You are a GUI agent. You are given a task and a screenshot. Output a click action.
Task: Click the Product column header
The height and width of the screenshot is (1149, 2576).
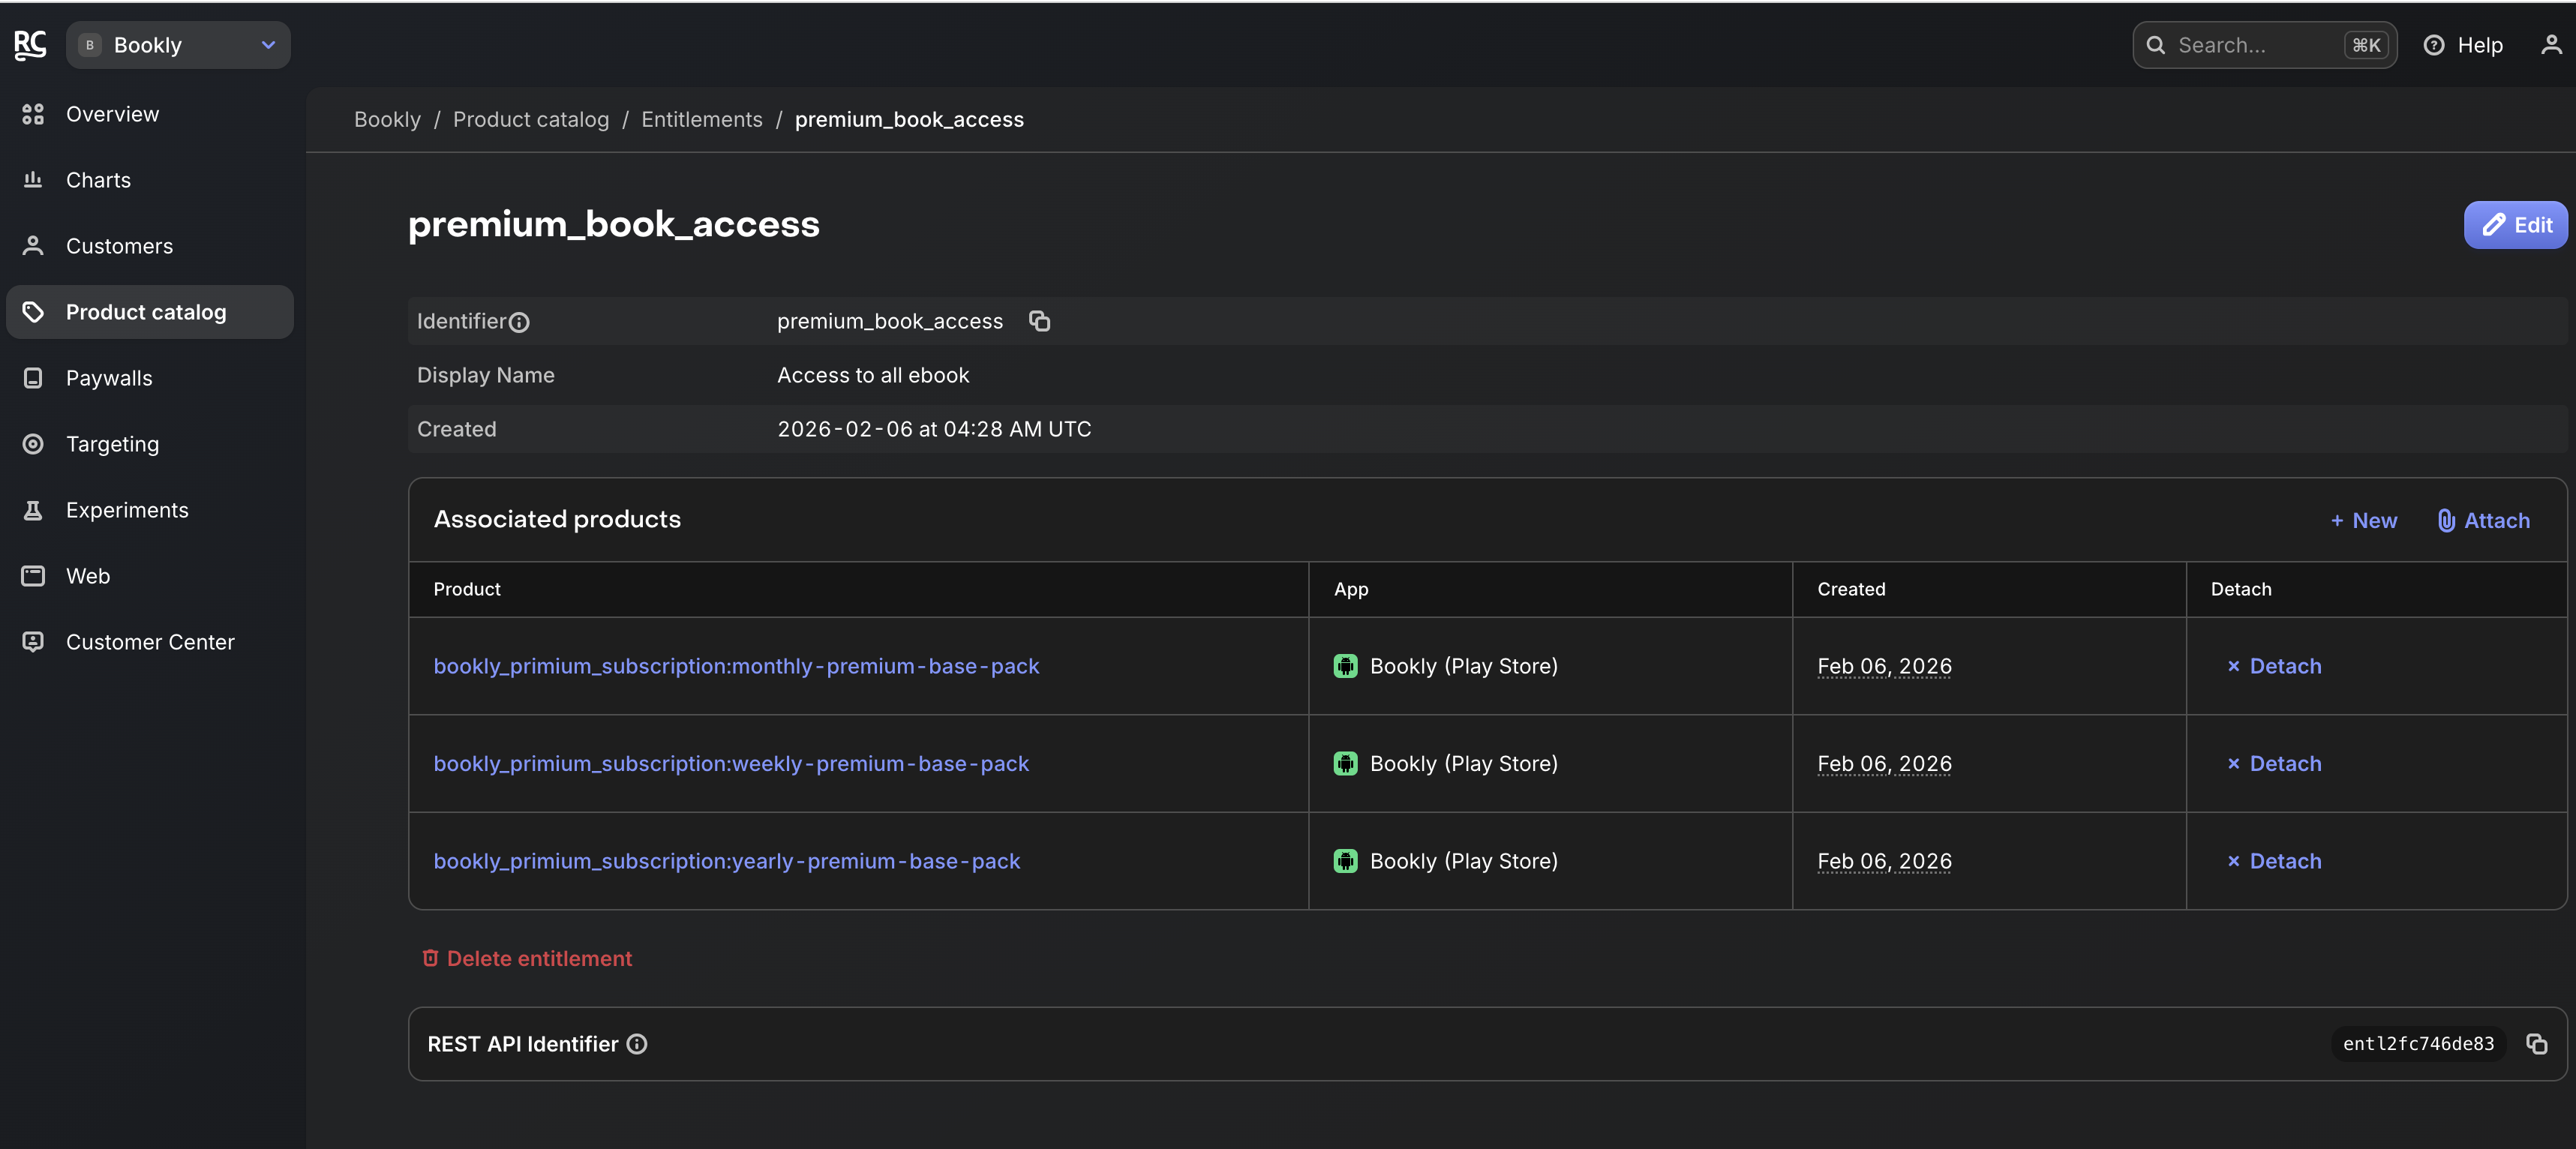[x=467, y=589]
